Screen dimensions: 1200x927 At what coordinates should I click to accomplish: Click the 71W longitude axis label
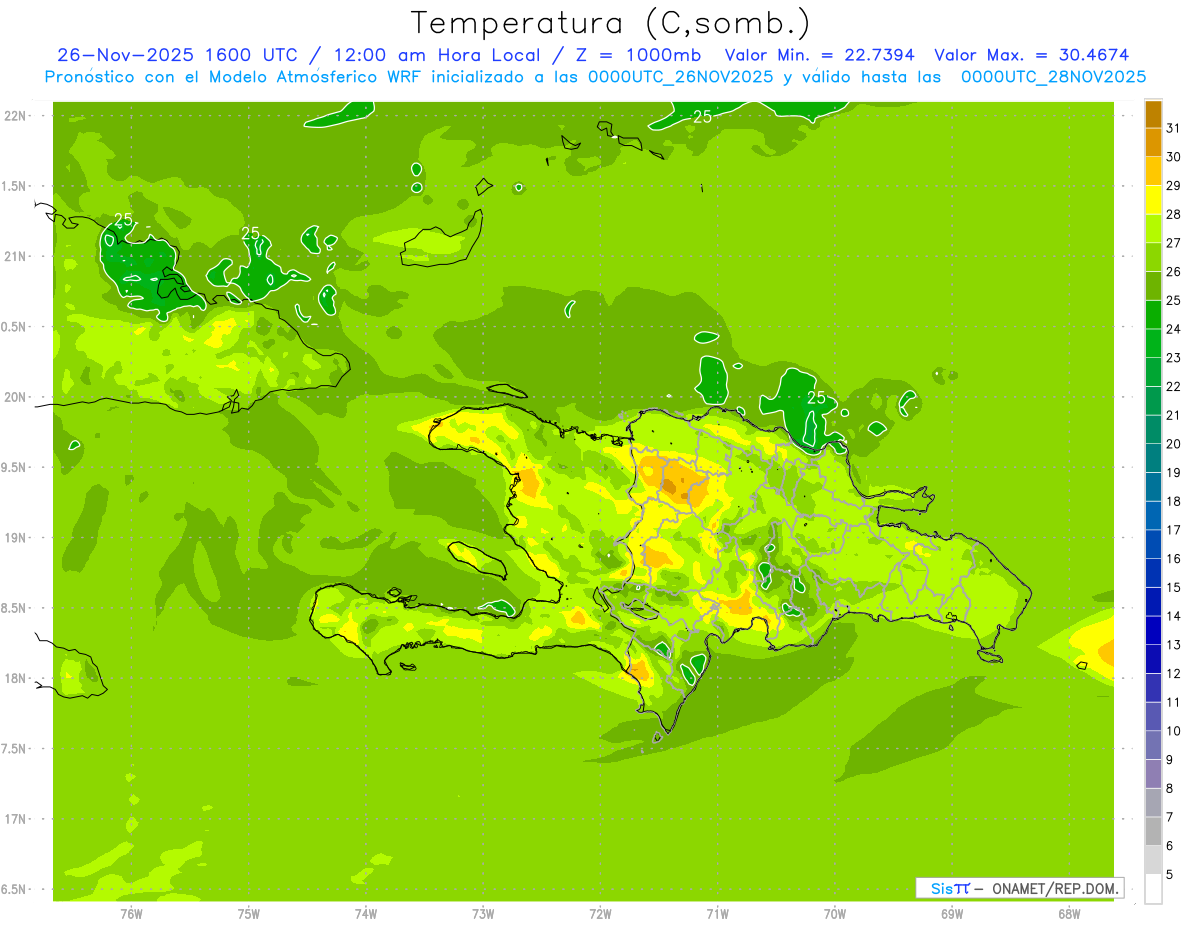[x=717, y=914]
